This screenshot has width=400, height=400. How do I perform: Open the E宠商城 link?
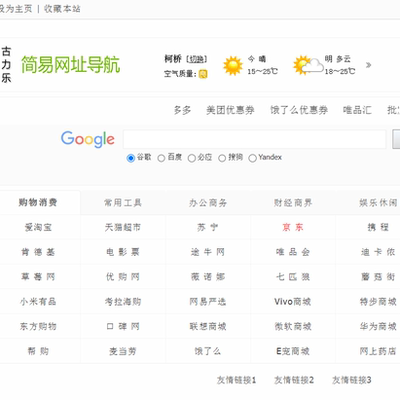coord(293,351)
